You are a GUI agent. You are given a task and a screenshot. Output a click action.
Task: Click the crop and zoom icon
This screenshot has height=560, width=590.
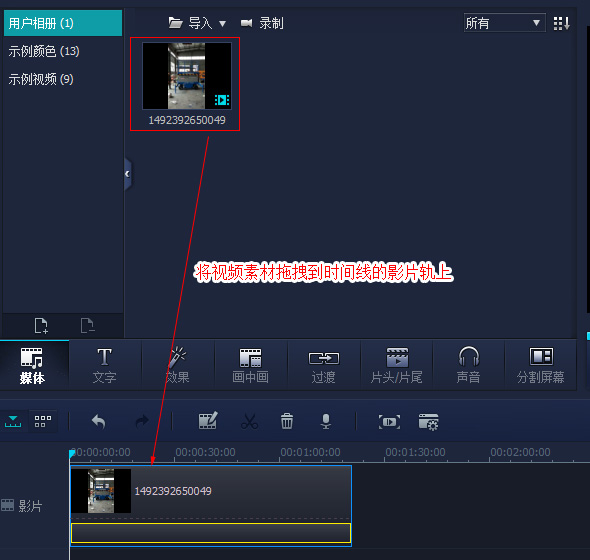coord(389,422)
